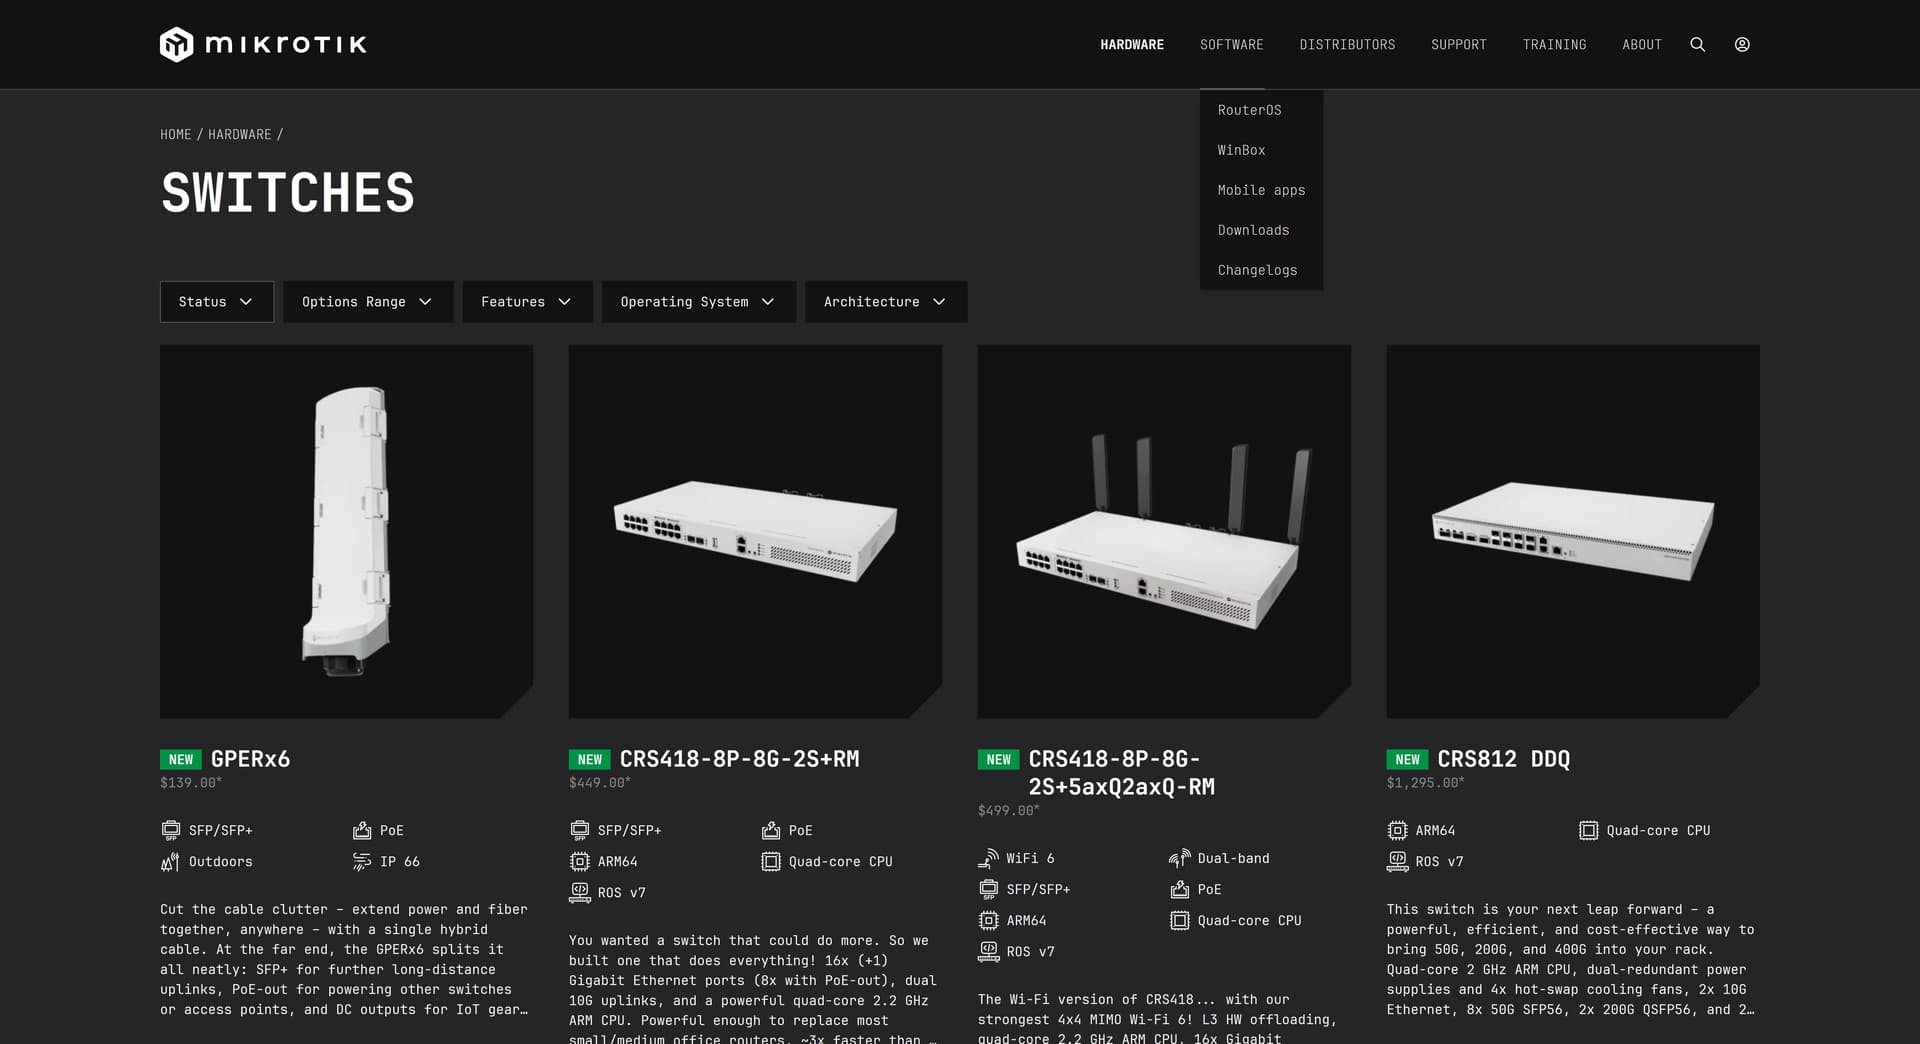Click the GPERx6 description starting 'Cut the cable clutter'
Screen dimensions: 1920x1044
[346, 960]
